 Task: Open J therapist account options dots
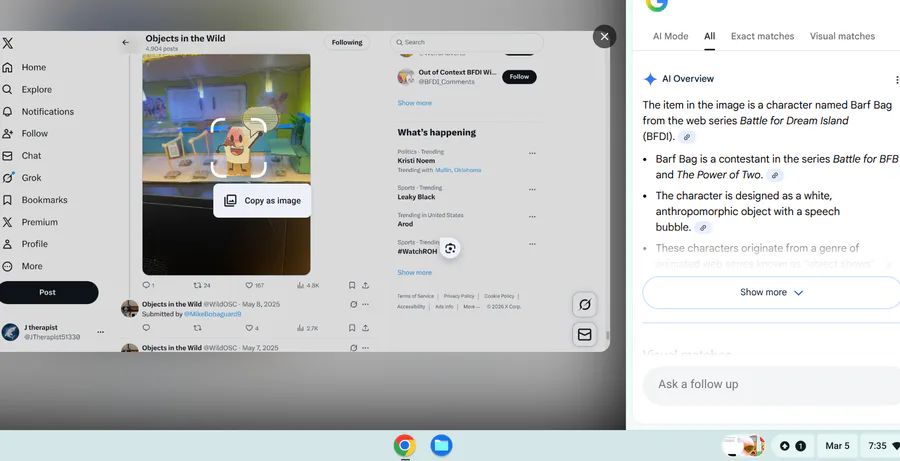(x=100, y=332)
